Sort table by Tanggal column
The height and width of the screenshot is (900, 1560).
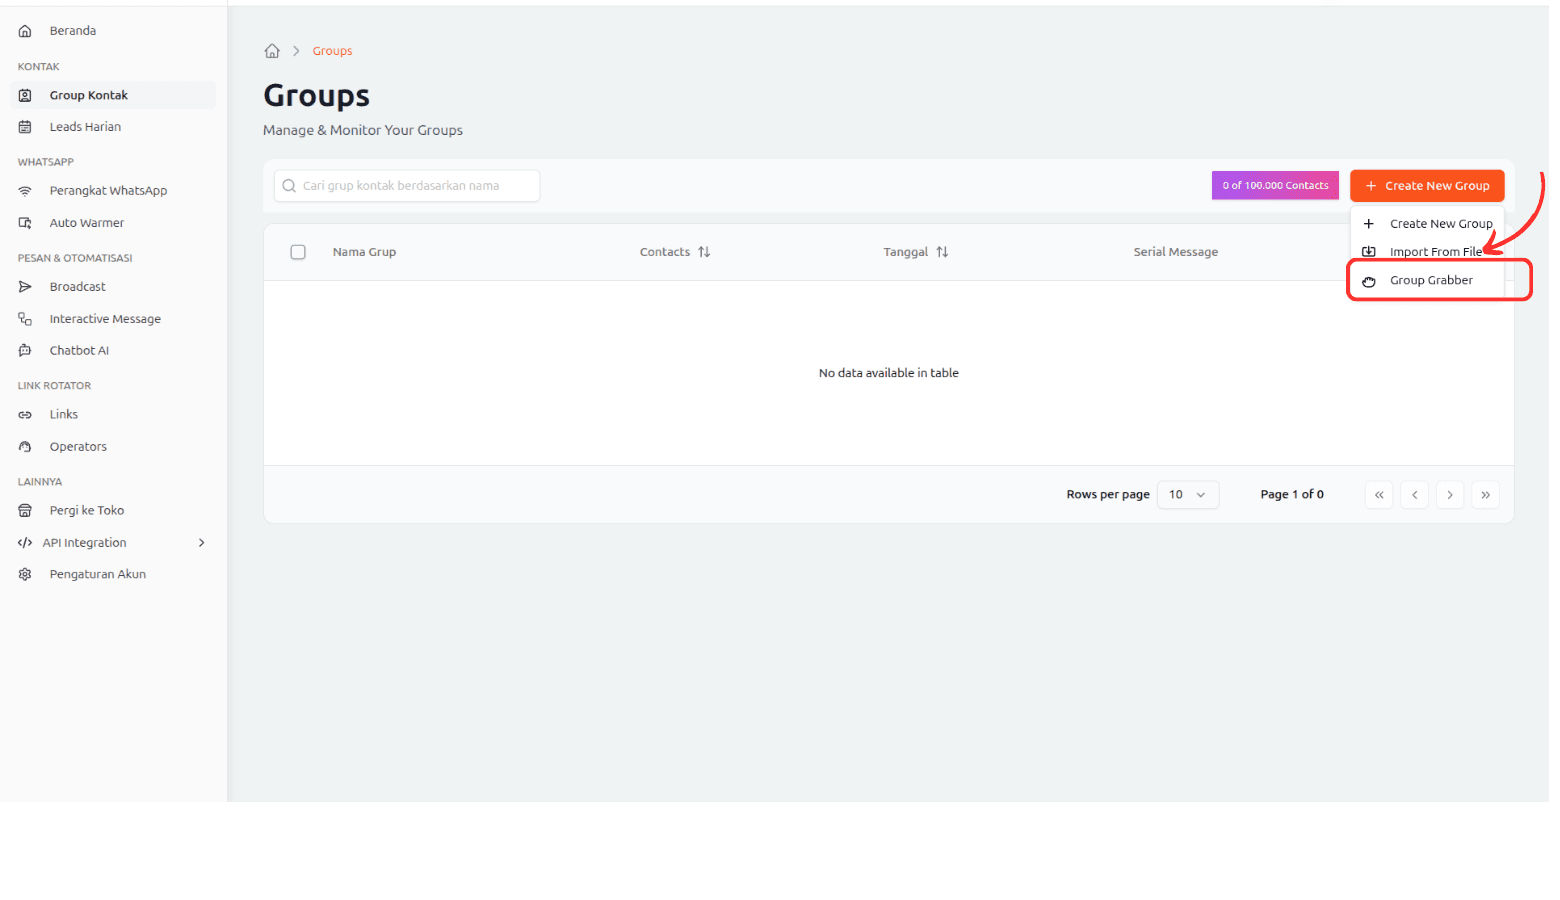tap(942, 252)
